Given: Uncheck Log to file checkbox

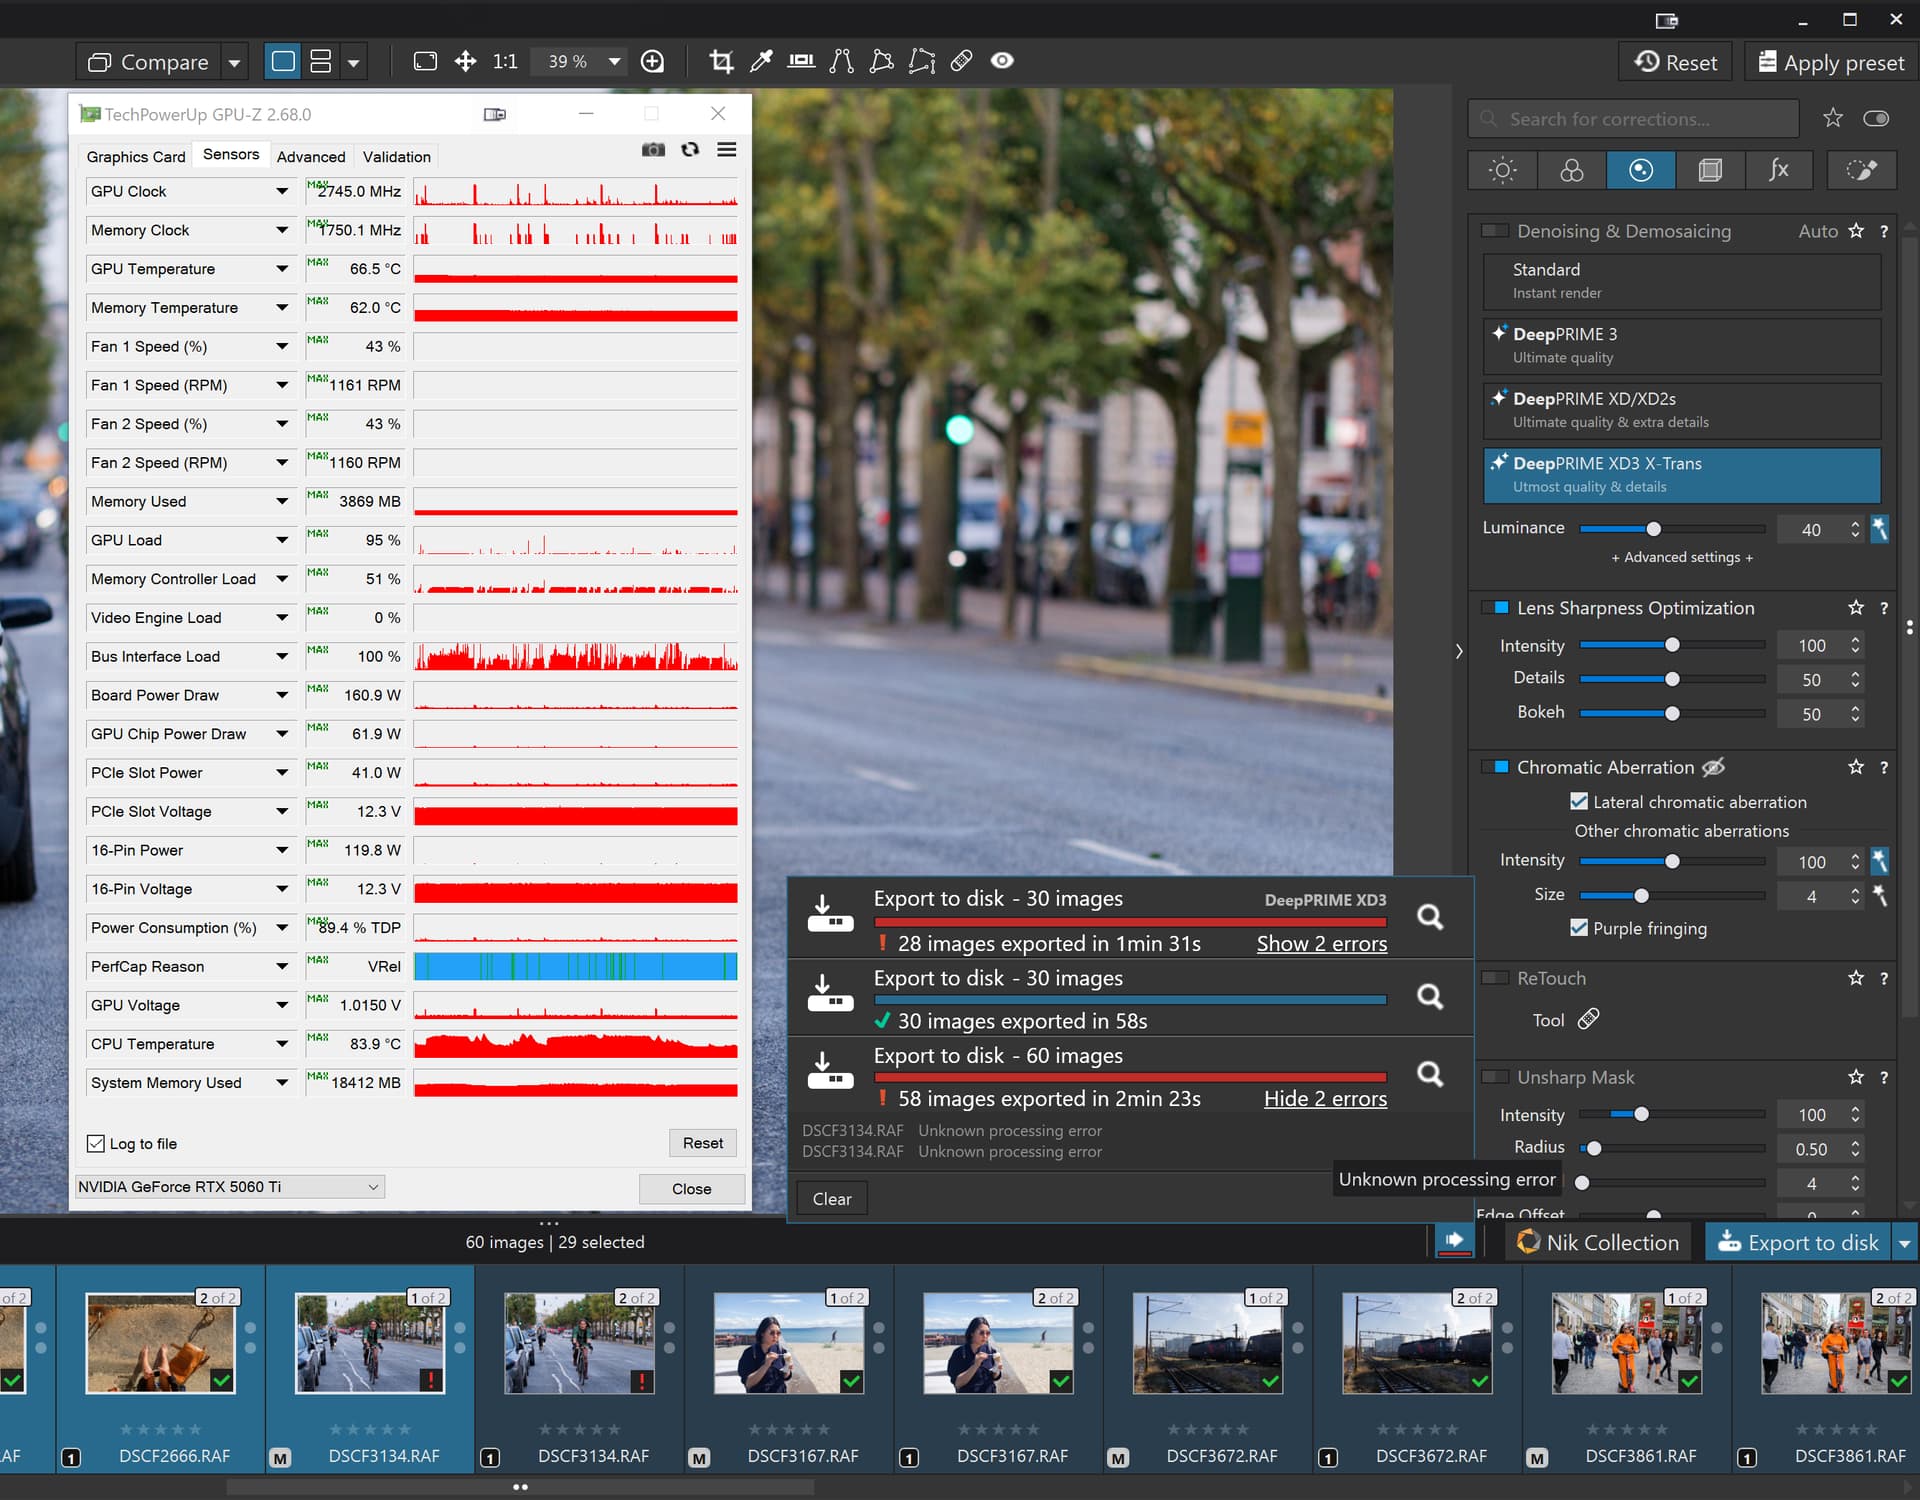Looking at the screenshot, I should [96, 1143].
